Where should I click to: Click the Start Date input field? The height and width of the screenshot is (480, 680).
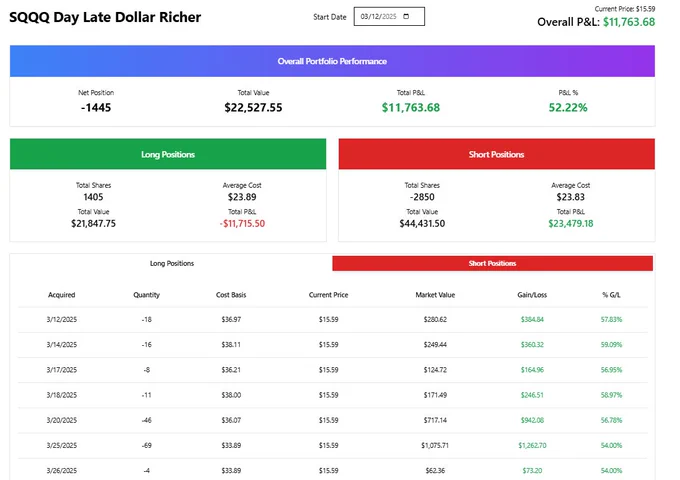(x=389, y=16)
